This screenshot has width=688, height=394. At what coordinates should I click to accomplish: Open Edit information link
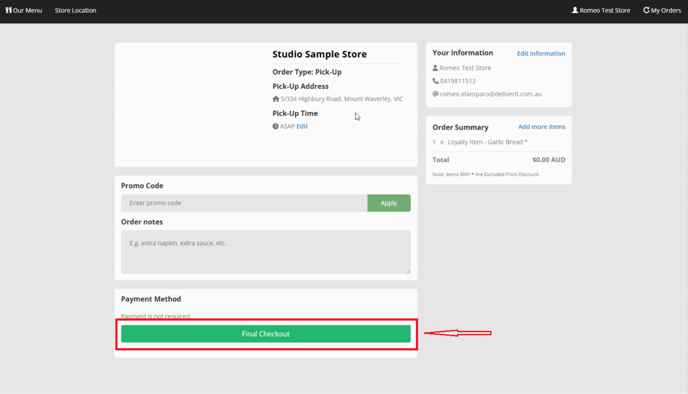[541, 54]
